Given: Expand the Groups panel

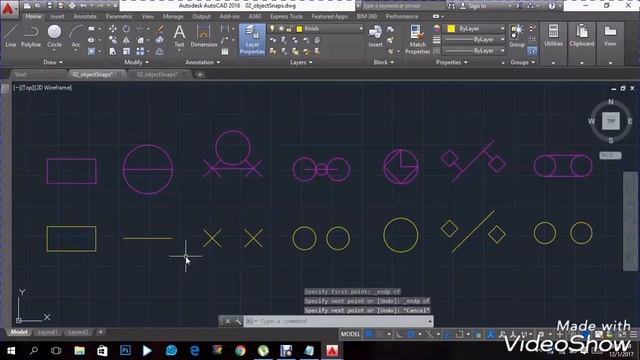Looking at the screenshot, I should [522, 62].
